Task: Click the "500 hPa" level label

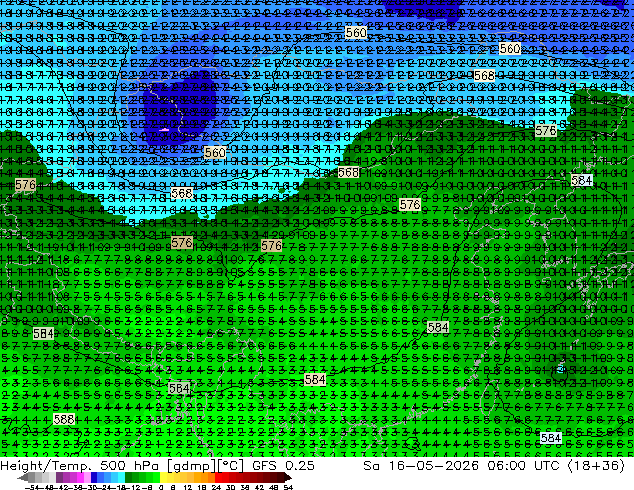Action: coord(130,465)
